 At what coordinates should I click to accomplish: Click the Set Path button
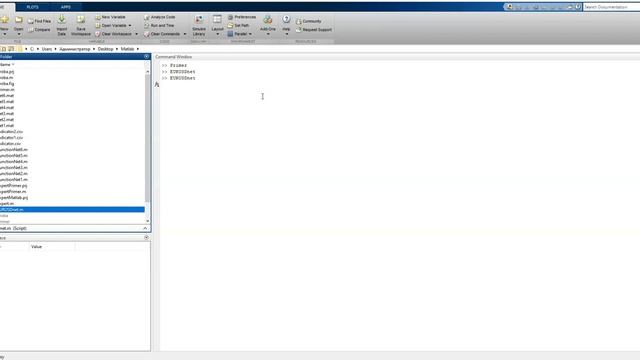click(238, 25)
